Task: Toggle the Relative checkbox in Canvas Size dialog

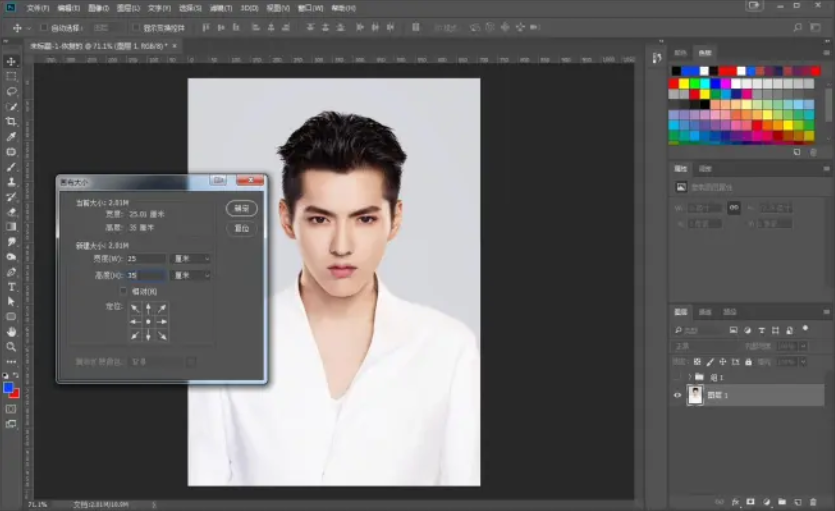Action: [x=123, y=291]
